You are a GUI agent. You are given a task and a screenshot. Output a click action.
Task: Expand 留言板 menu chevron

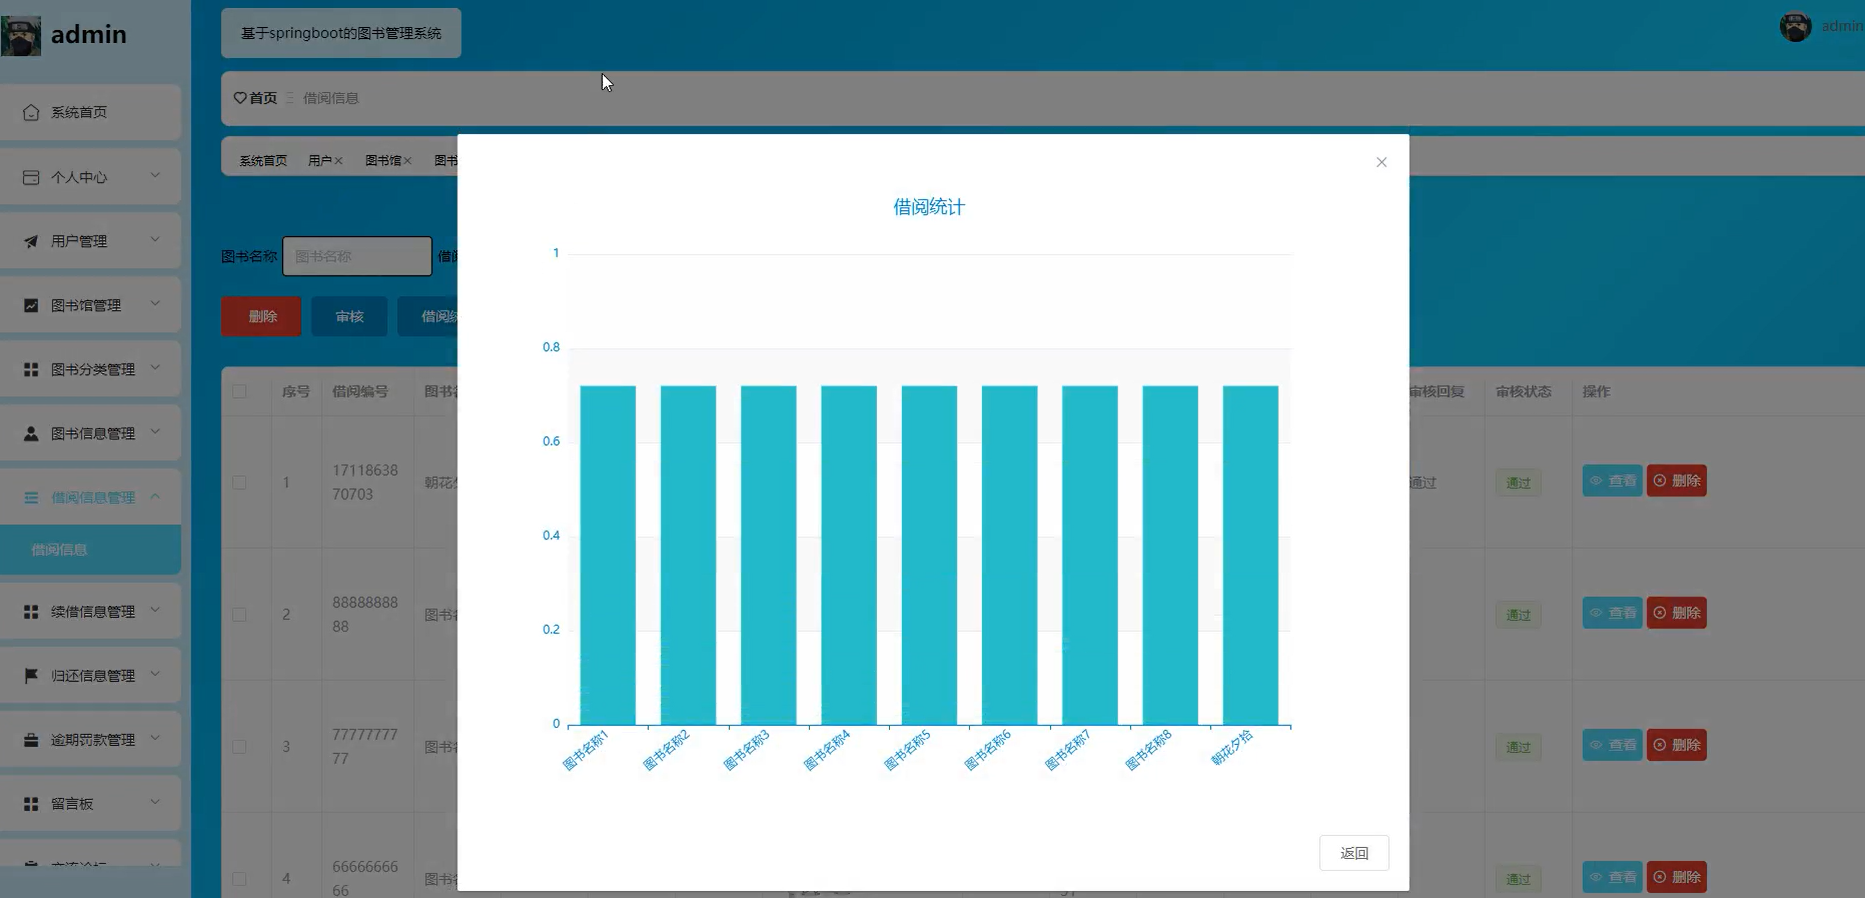tap(155, 801)
